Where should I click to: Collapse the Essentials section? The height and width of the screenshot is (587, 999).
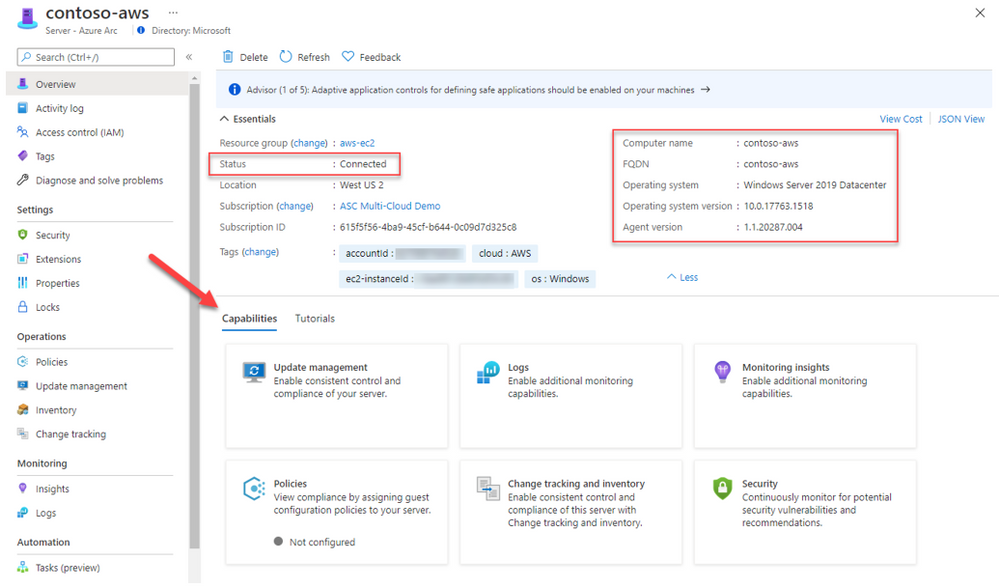223,119
